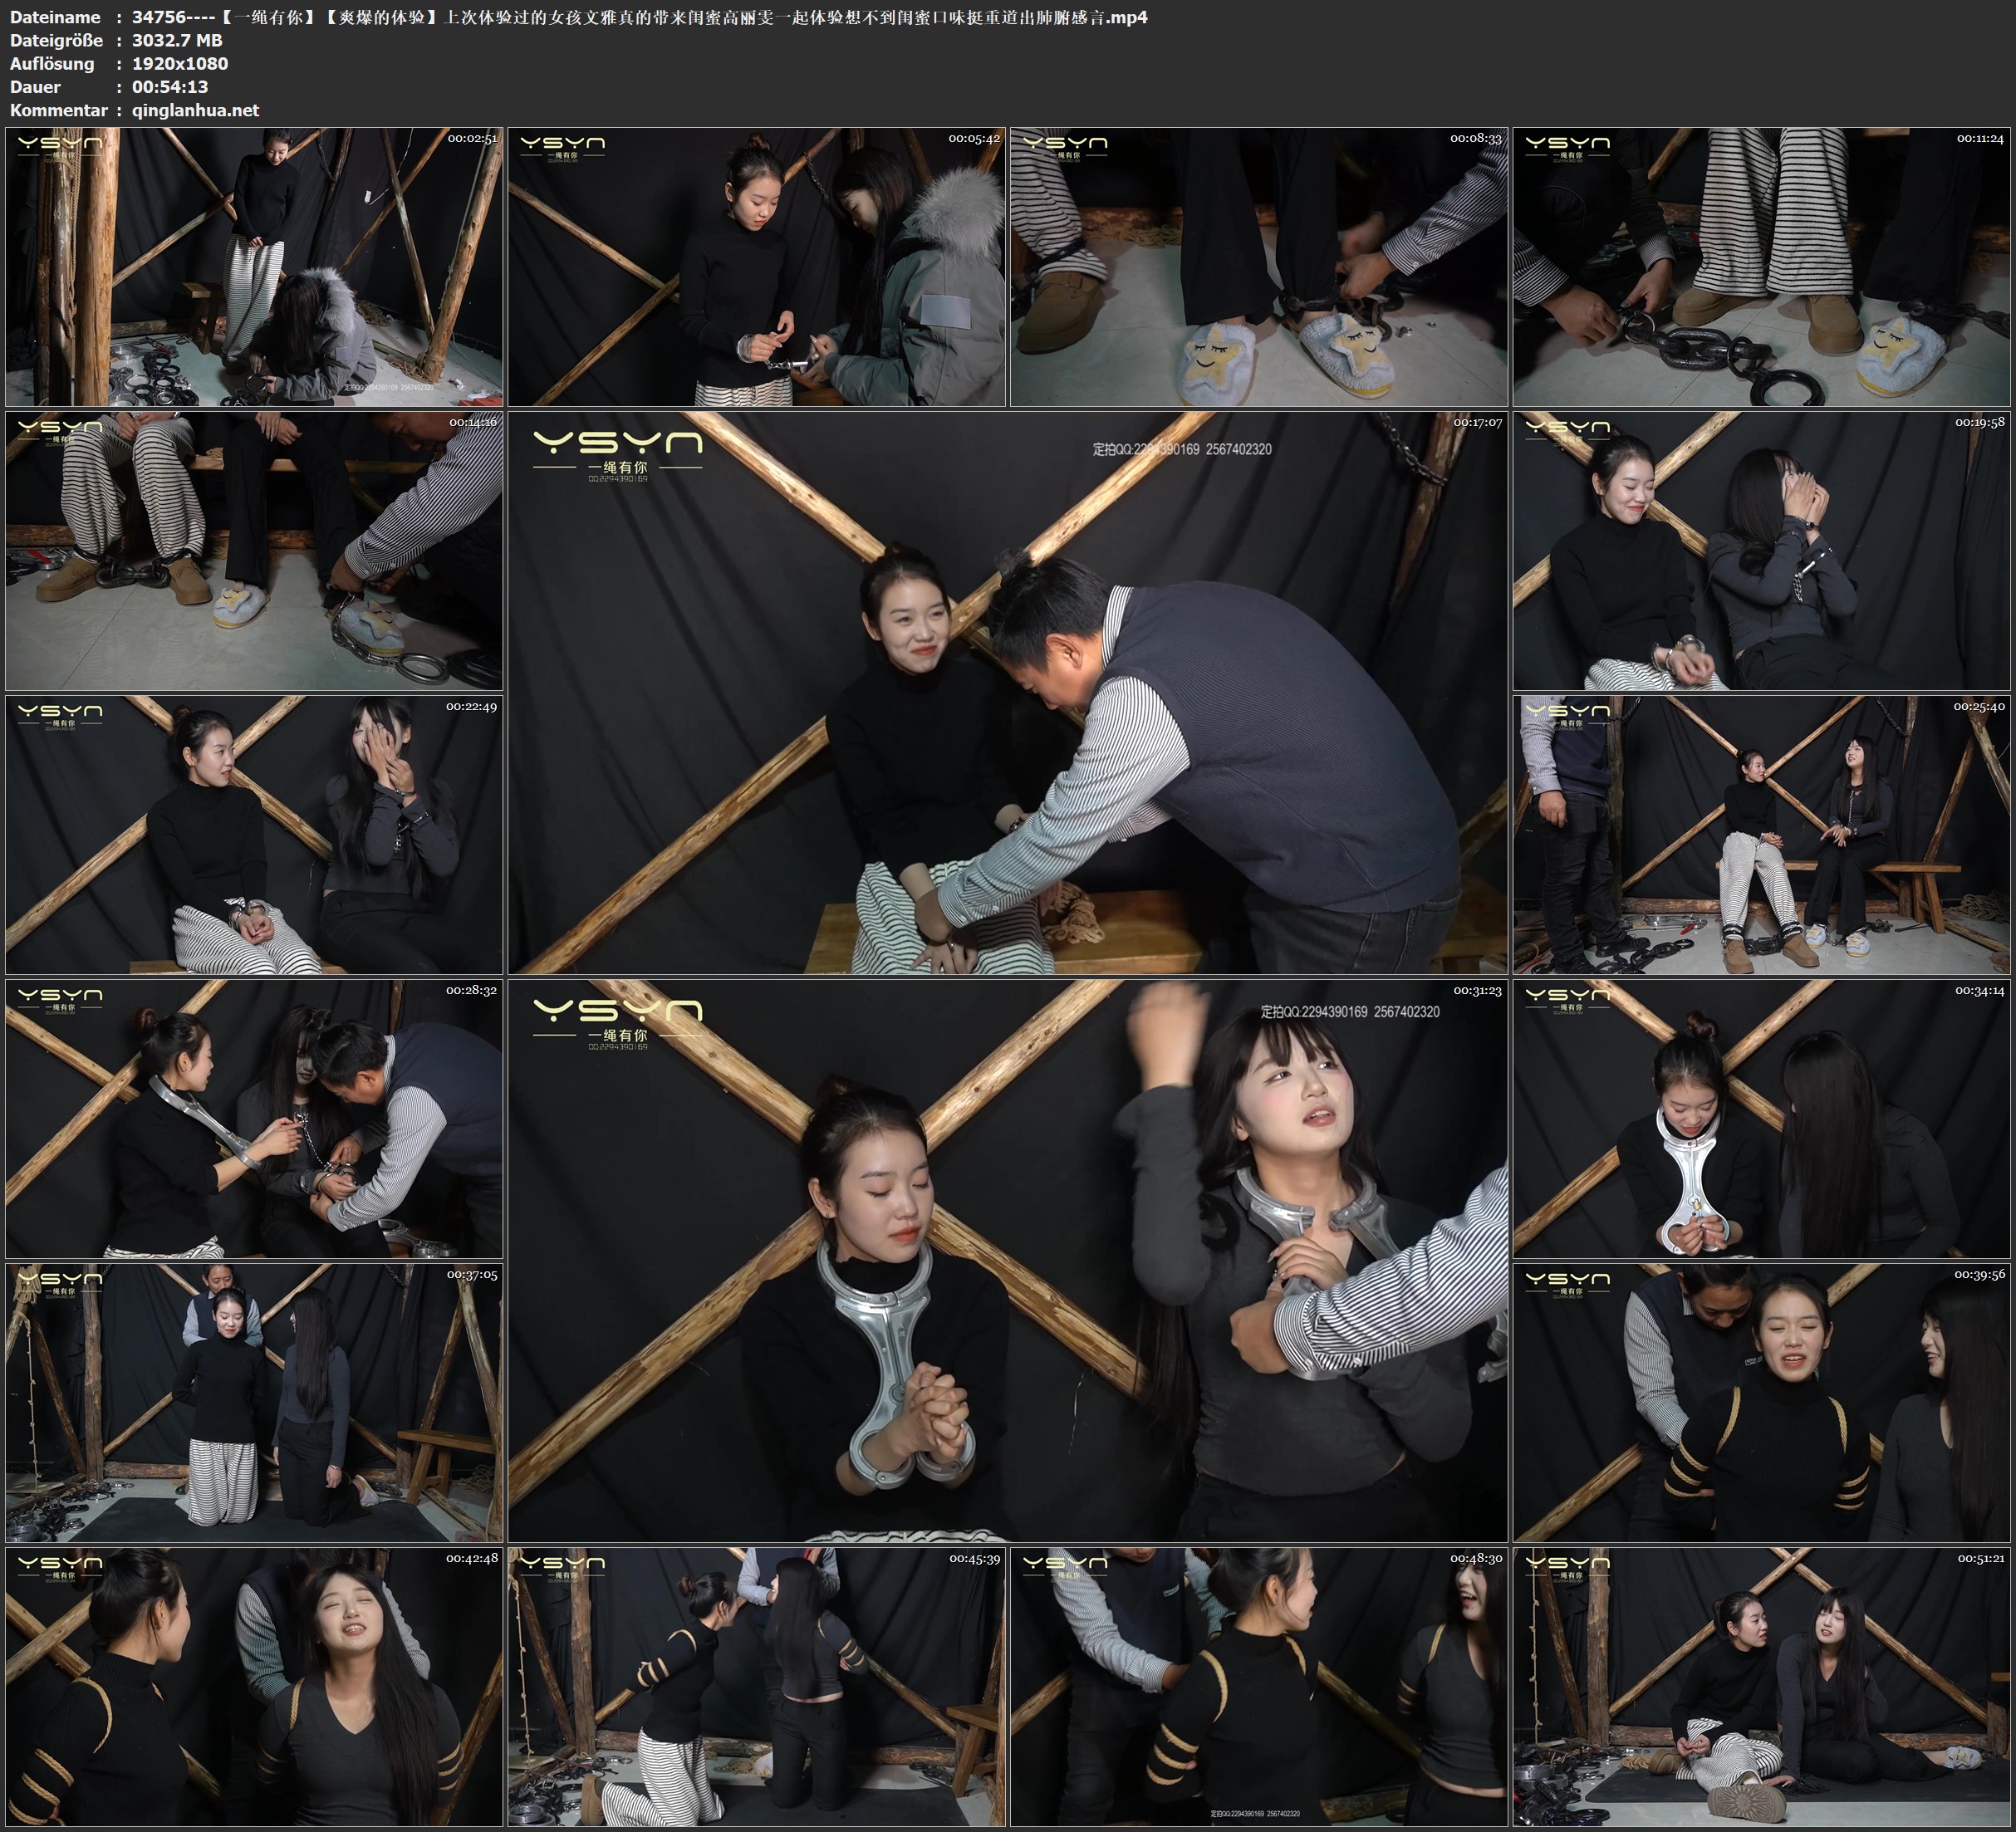Click the 00:11:24 frame thumbnail

tap(1762, 266)
